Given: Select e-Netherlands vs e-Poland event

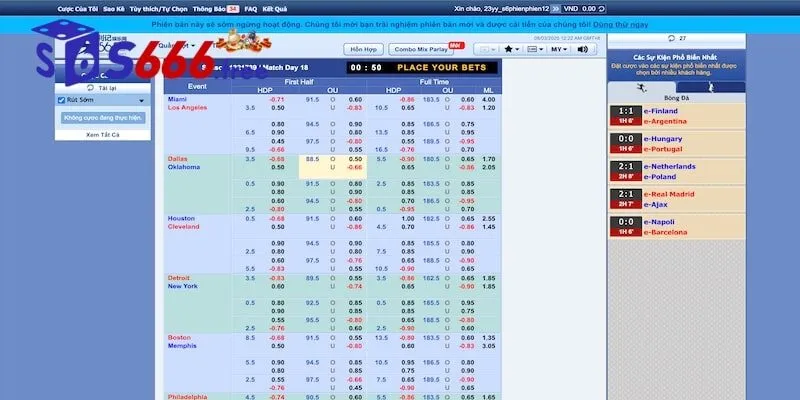Looking at the screenshot, I should click(677, 171).
